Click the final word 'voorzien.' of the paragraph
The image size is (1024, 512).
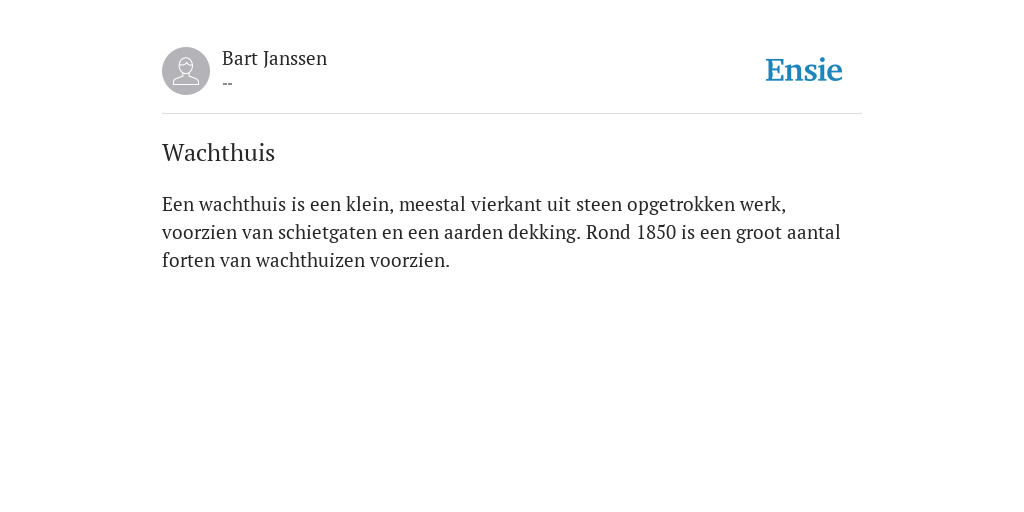[410, 261]
